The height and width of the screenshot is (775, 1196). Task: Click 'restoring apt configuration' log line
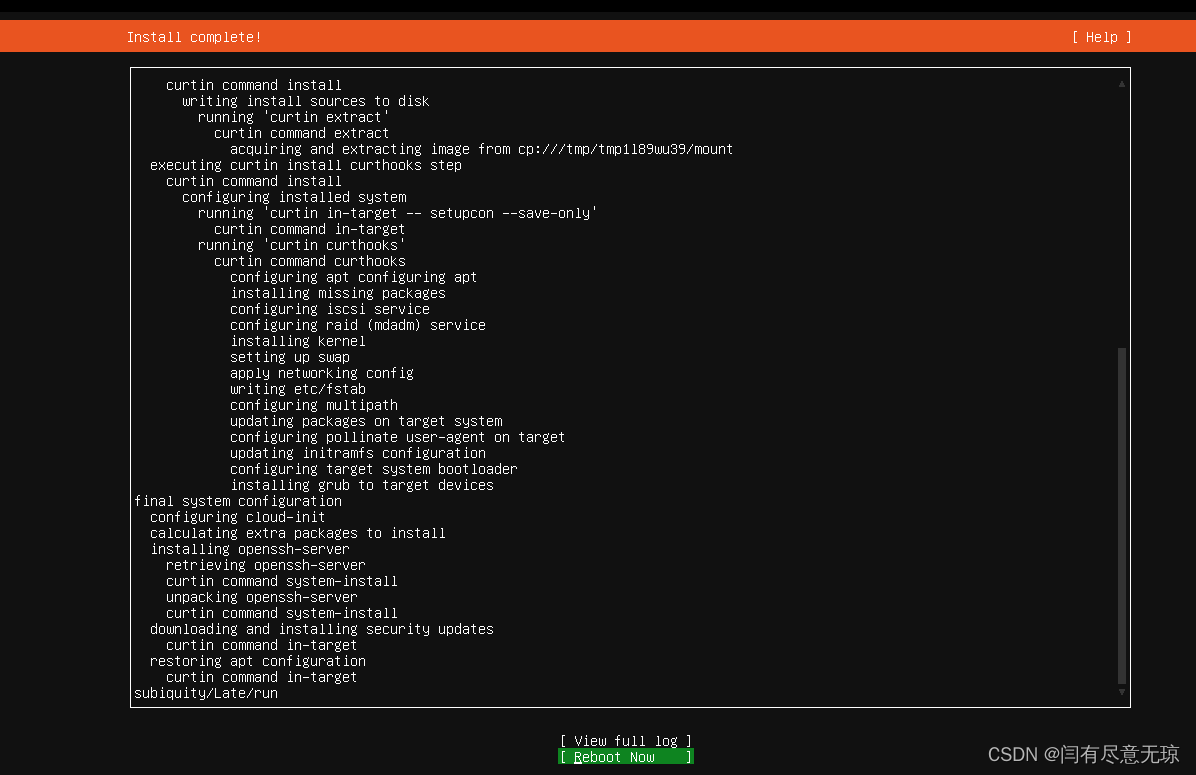[x=258, y=661]
